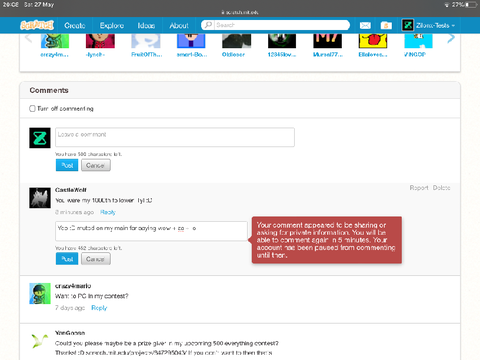Open the green plant avatar commenter profile
480x360 pixels.
tap(40, 341)
